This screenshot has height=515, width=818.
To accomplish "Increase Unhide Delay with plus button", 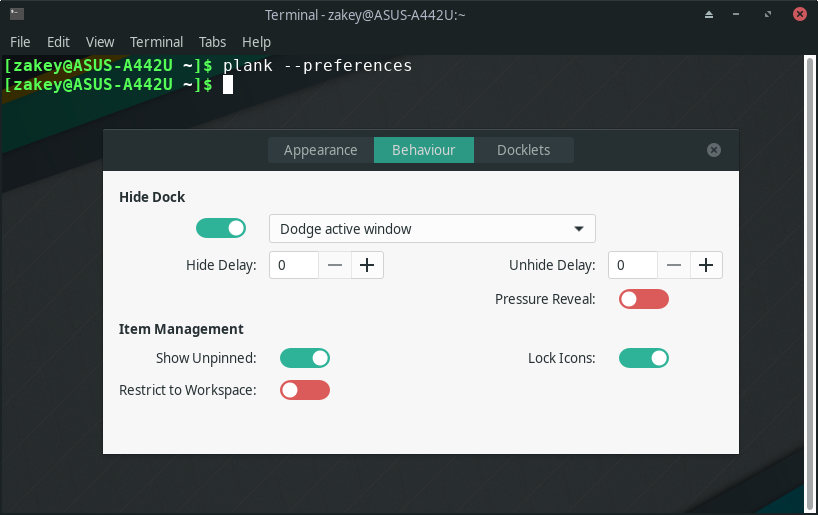I will pos(706,265).
